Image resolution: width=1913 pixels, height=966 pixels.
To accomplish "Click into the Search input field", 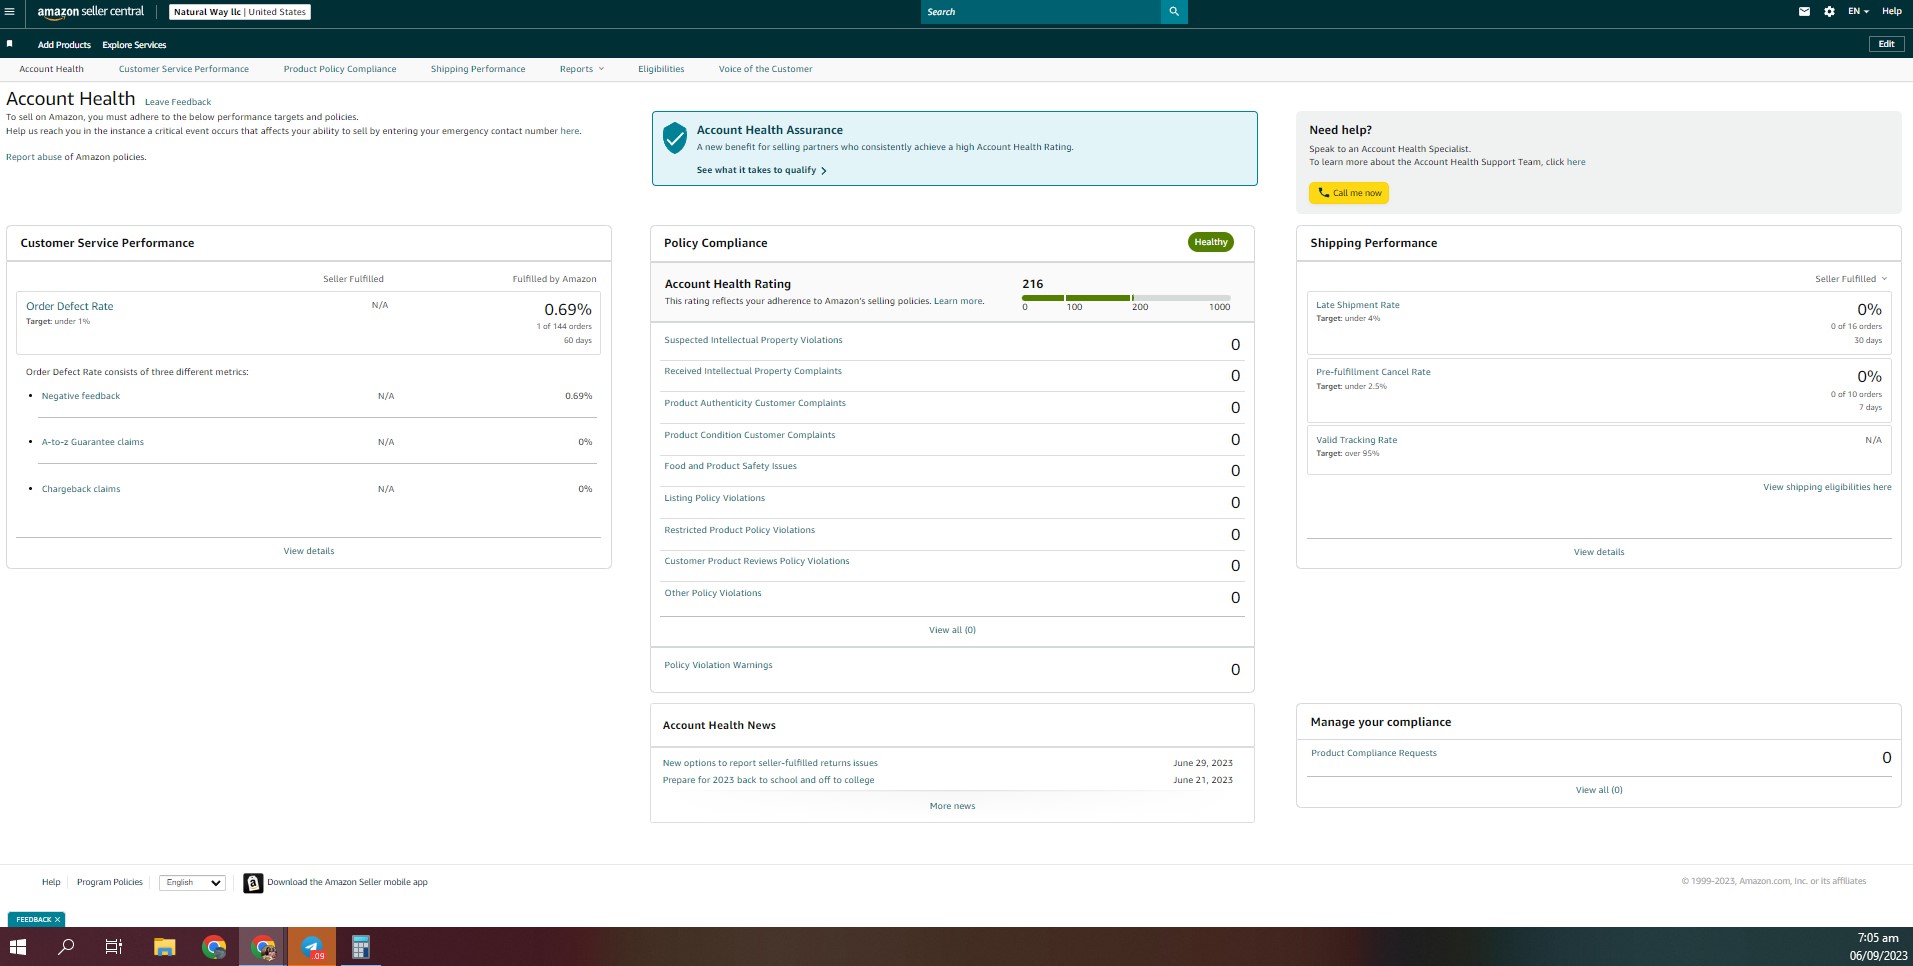I will click(1040, 12).
